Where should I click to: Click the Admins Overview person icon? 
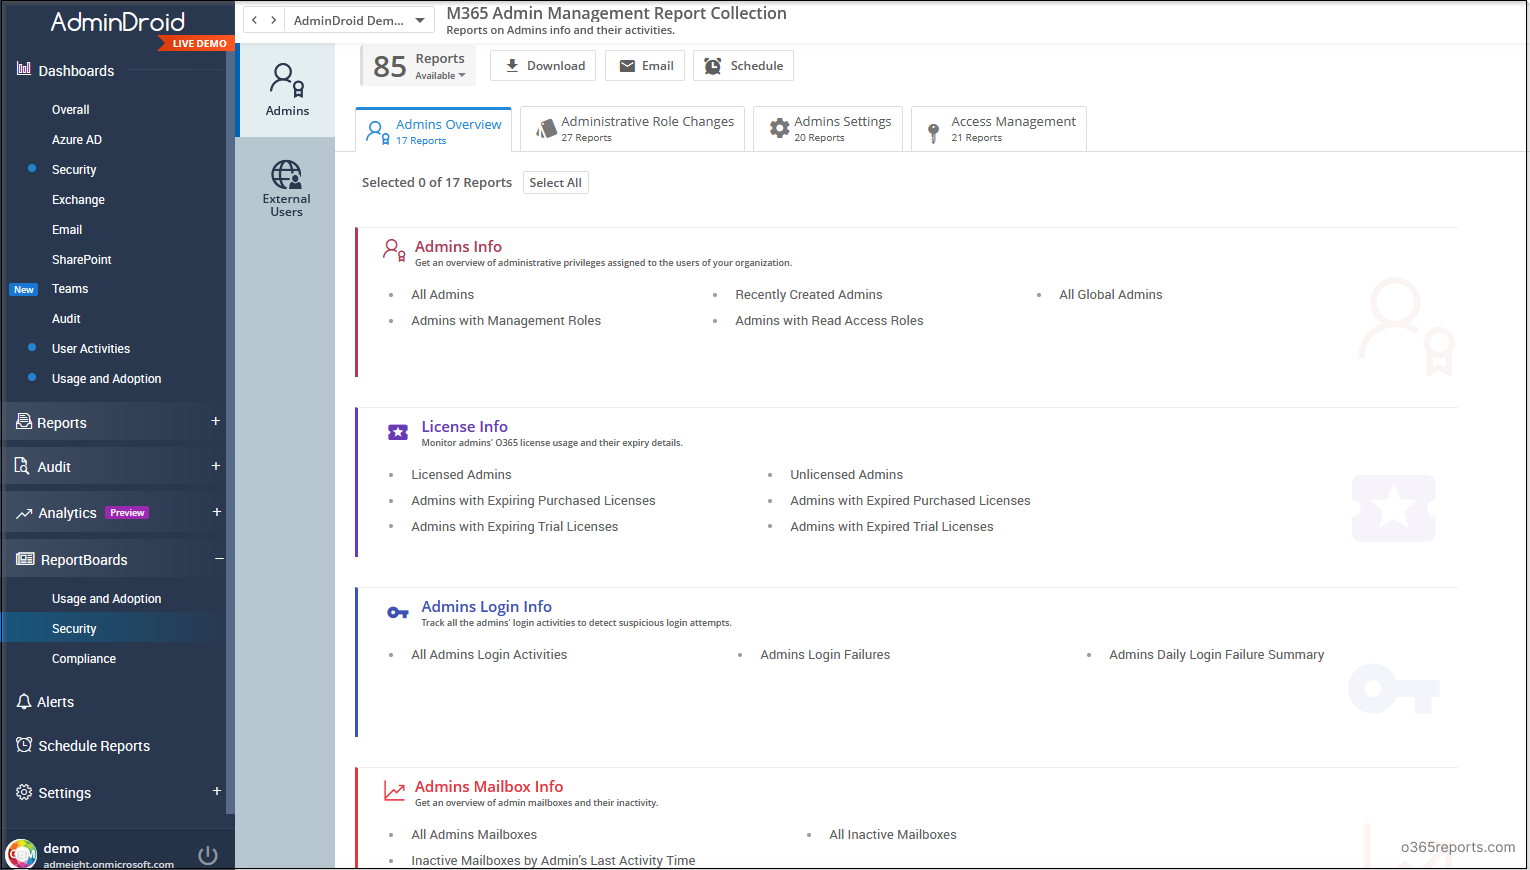(x=378, y=132)
